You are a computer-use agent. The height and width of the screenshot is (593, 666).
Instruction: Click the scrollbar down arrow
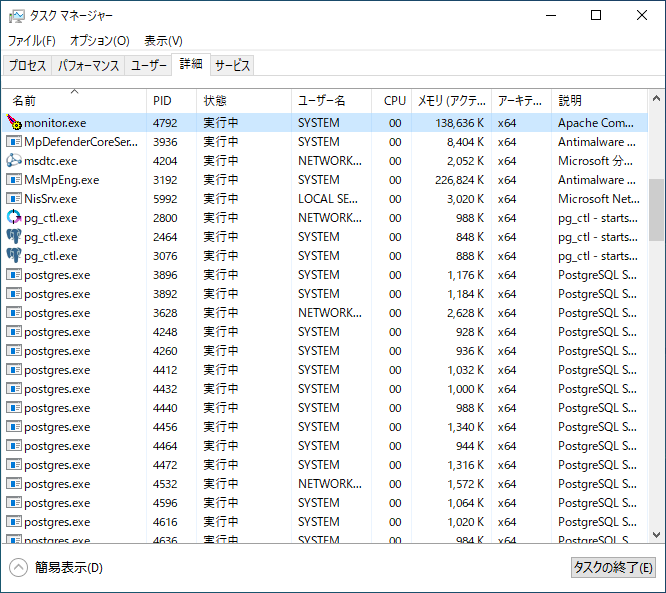pos(656,534)
